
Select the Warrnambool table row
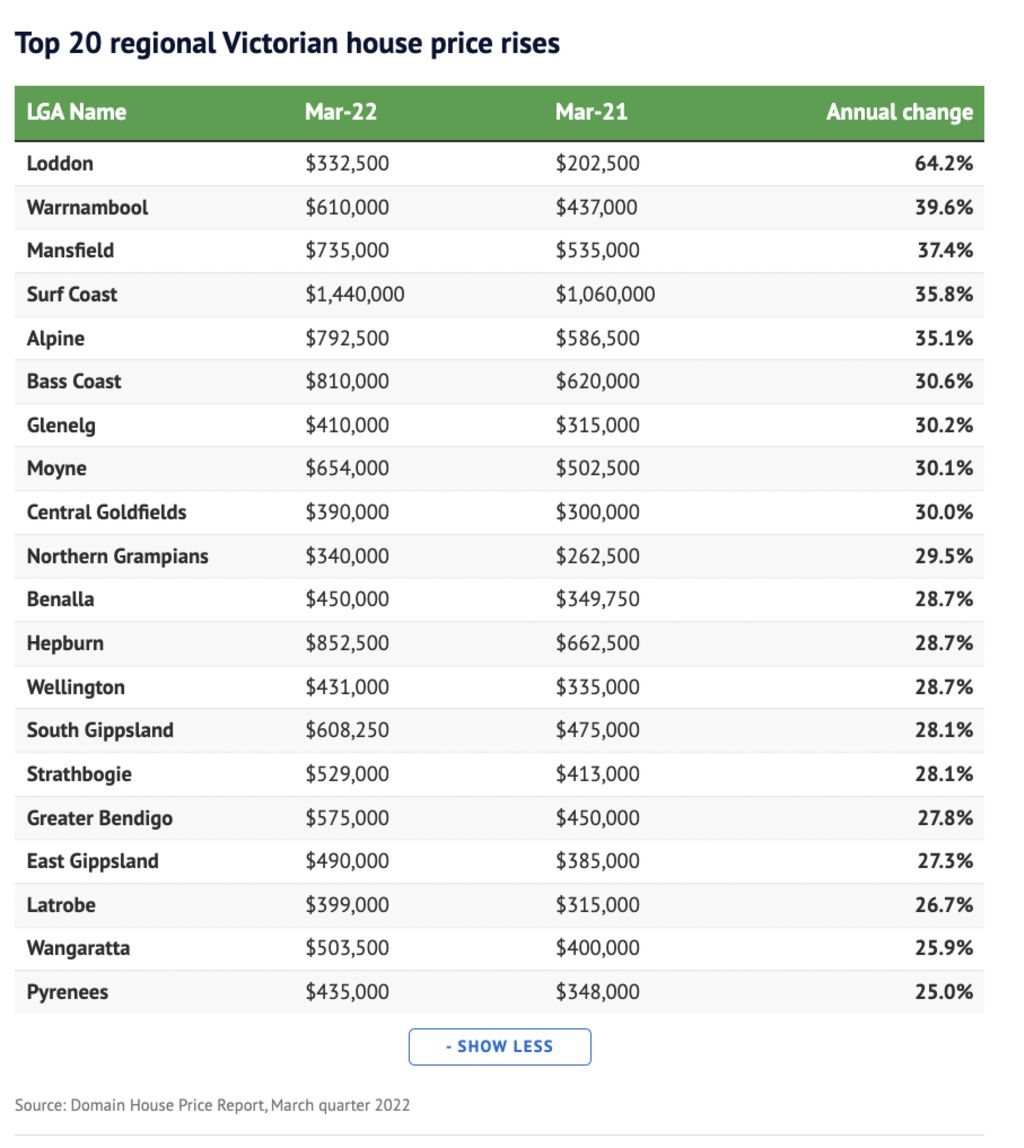click(x=499, y=207)
